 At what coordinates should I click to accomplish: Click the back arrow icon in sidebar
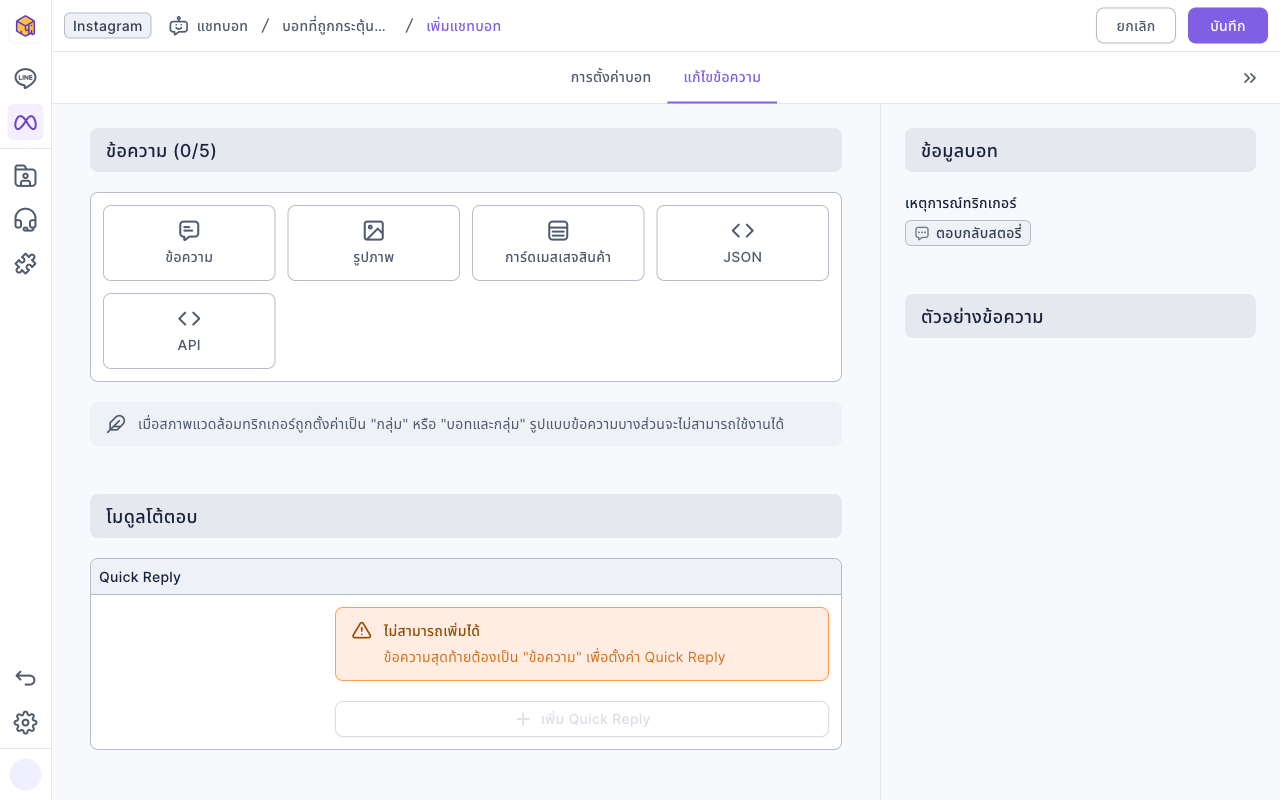coord(26,678)
